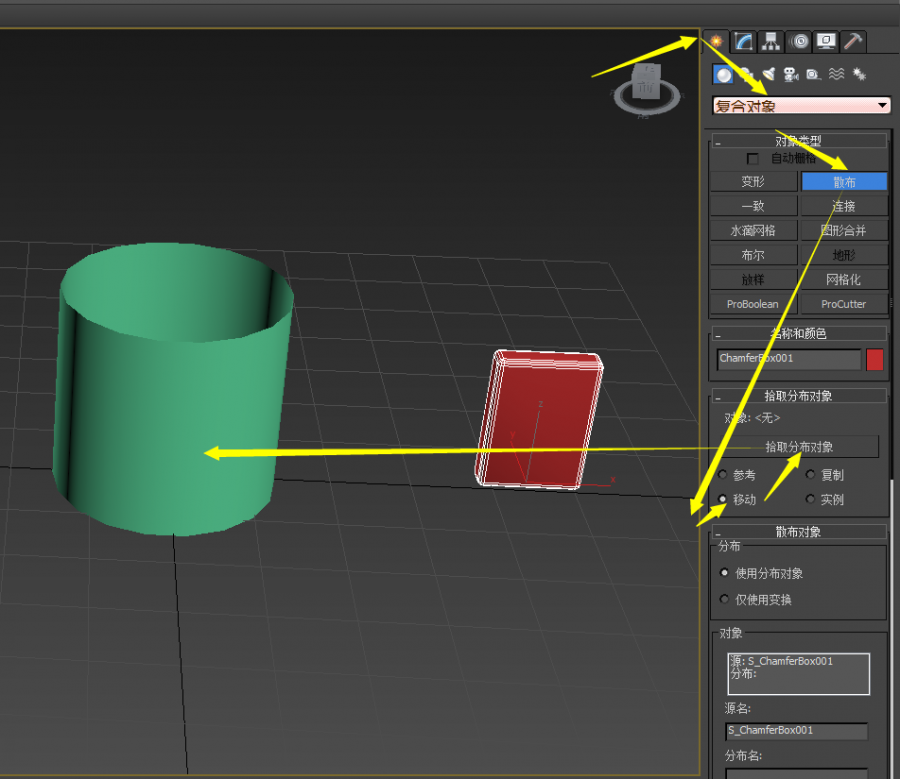The width and height of the screenshot is (900, 779).
Task: Select the 参考 radio option
Action: [723, 475]
